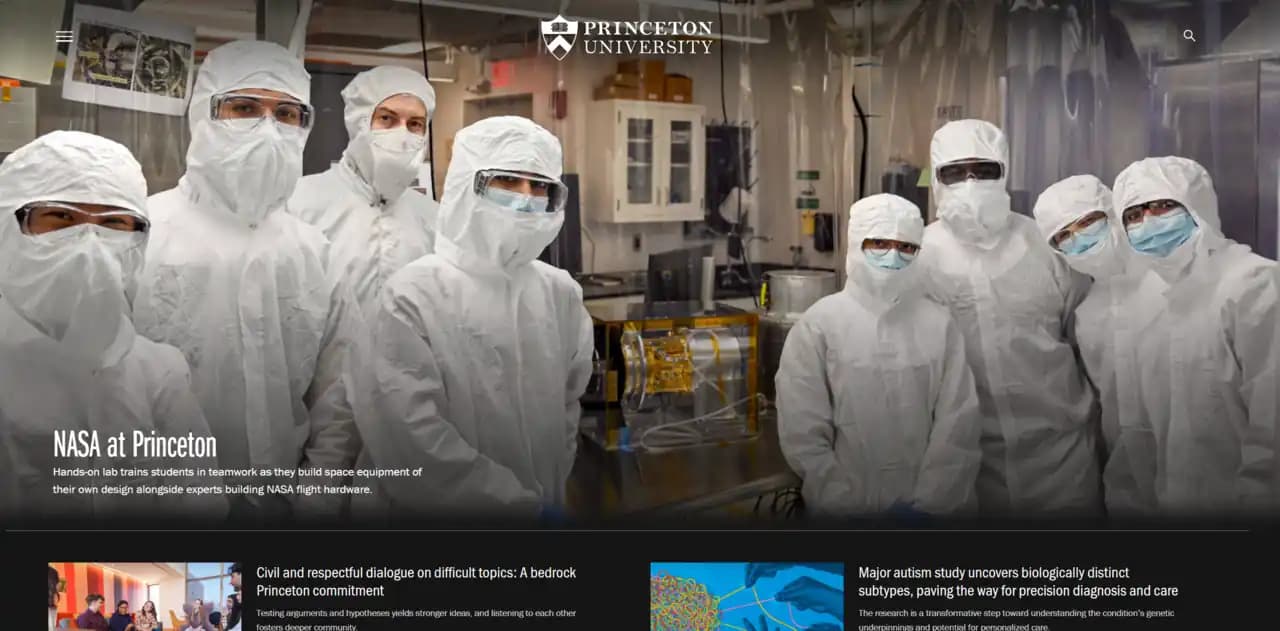Click the autism study illustration thumbnail
Screen dimensions: 1280x631
746,596
